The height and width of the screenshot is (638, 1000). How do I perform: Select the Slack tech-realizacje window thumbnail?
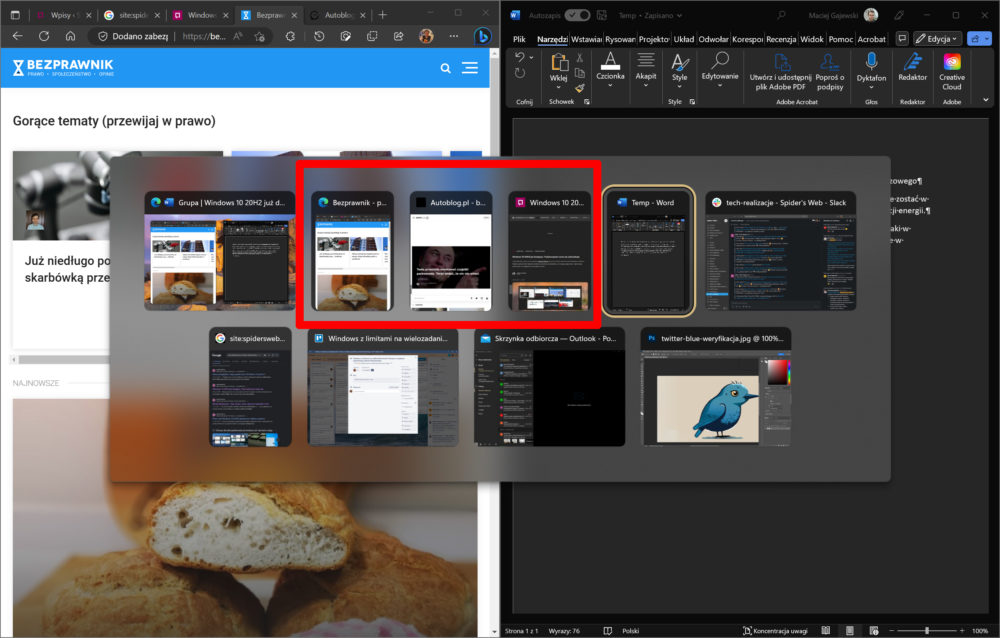point(781,251)
